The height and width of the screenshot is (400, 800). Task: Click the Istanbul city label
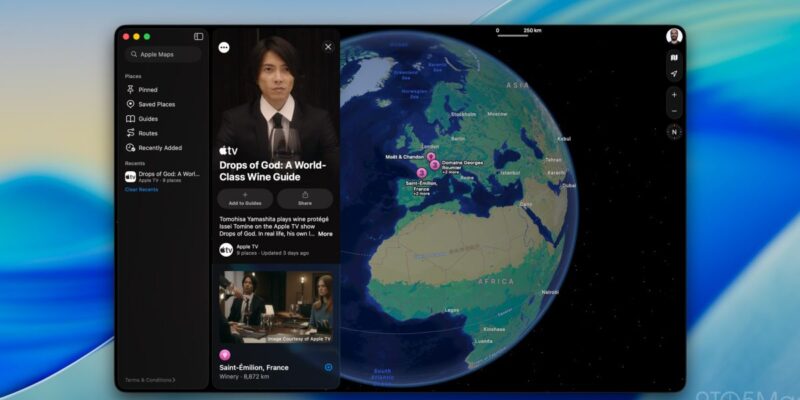(x=509, y=173)
